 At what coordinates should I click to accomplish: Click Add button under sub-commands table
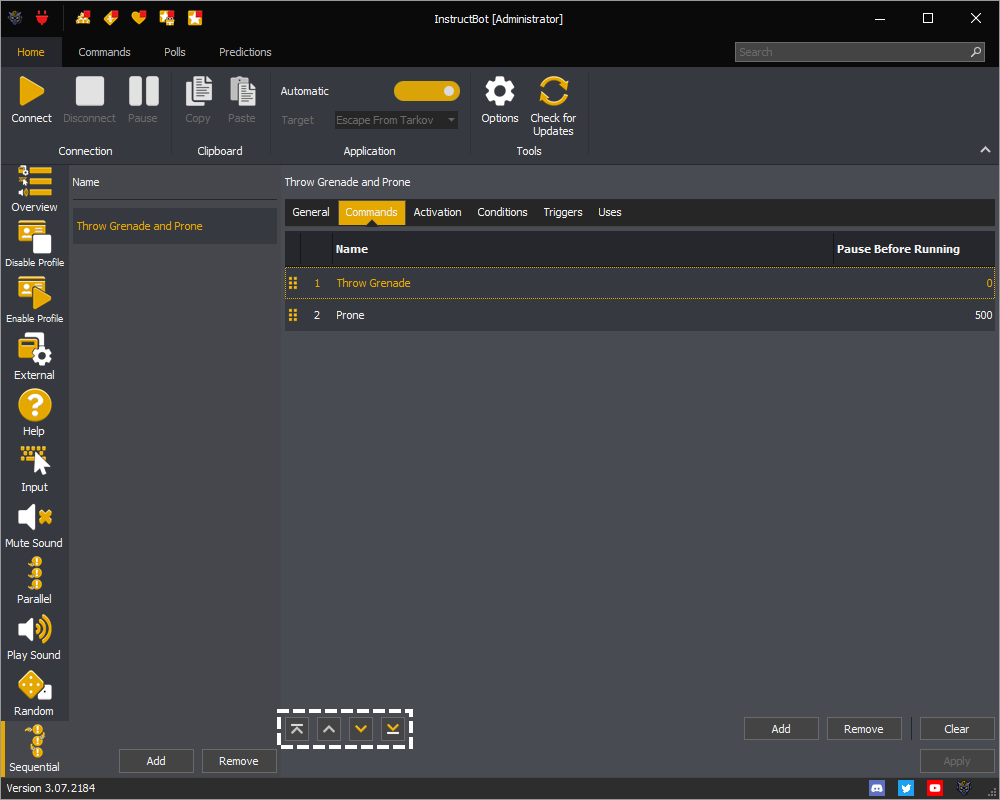click(781, 729)
